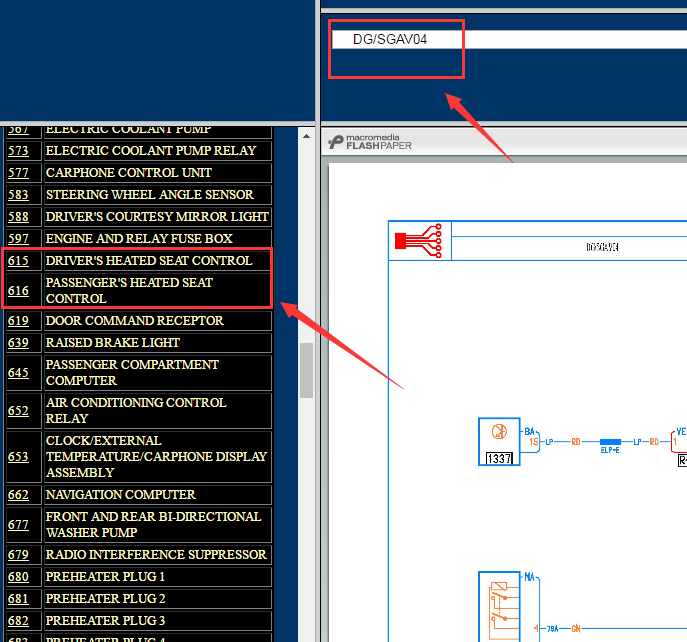Screen dimensions: 687x642
Task: Select 'PREHEATER PLUG 3' text
Action: pos(106,621)
